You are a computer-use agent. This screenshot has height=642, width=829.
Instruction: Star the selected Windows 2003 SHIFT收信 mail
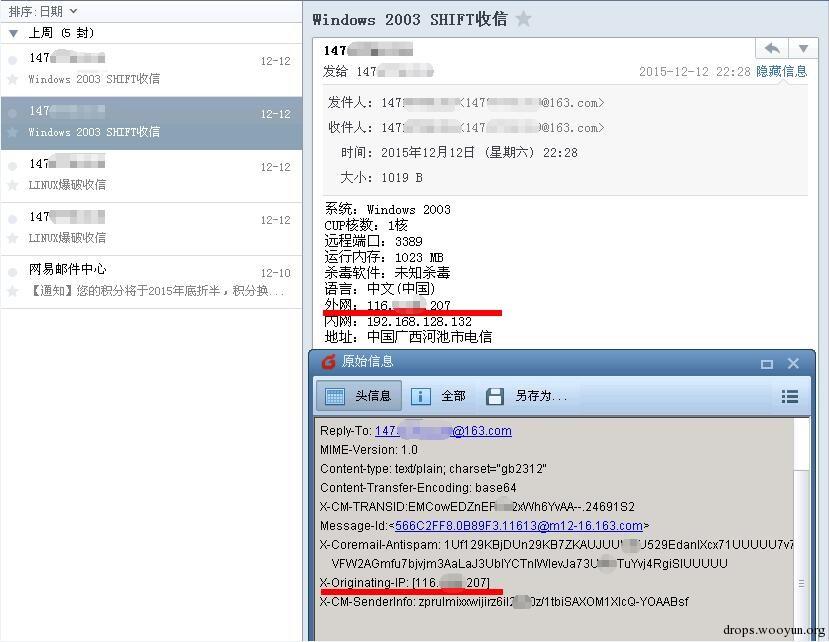[x=13, y=132]
